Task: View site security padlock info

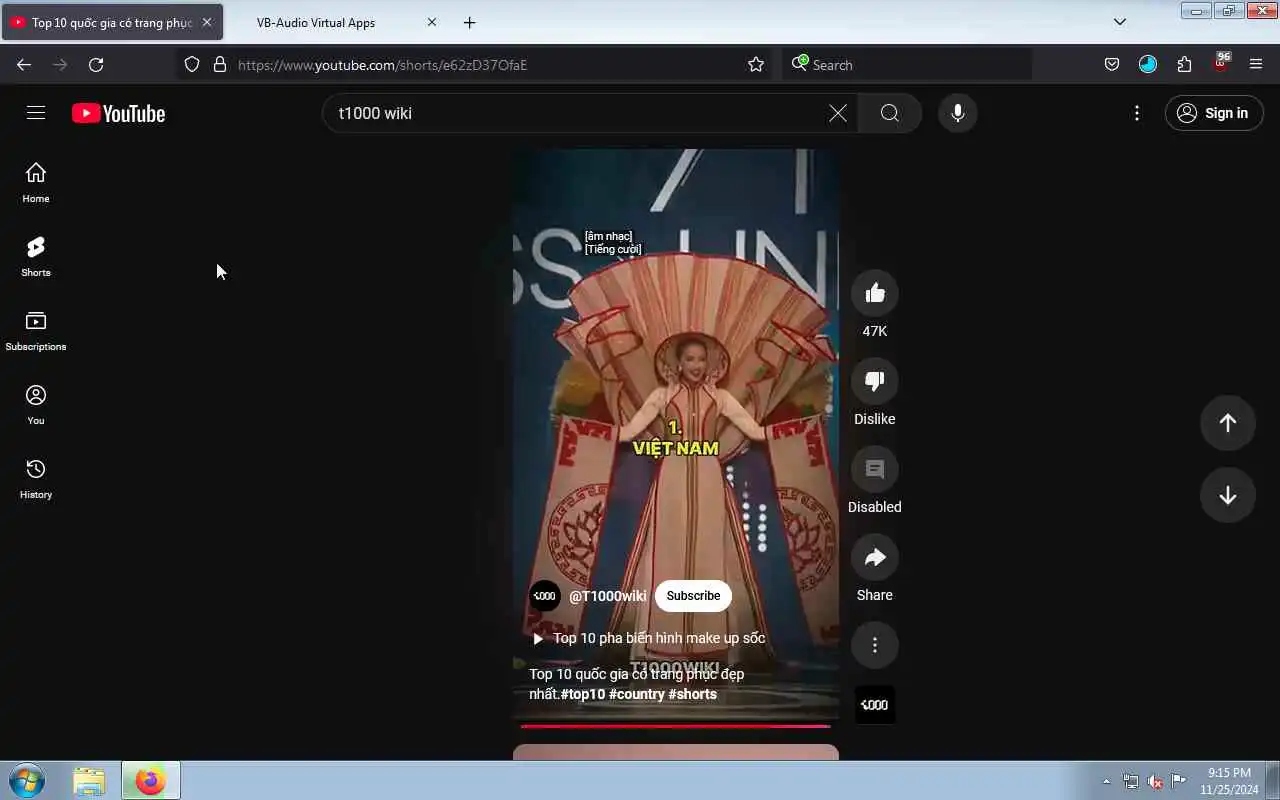Action: coord(220,65)
